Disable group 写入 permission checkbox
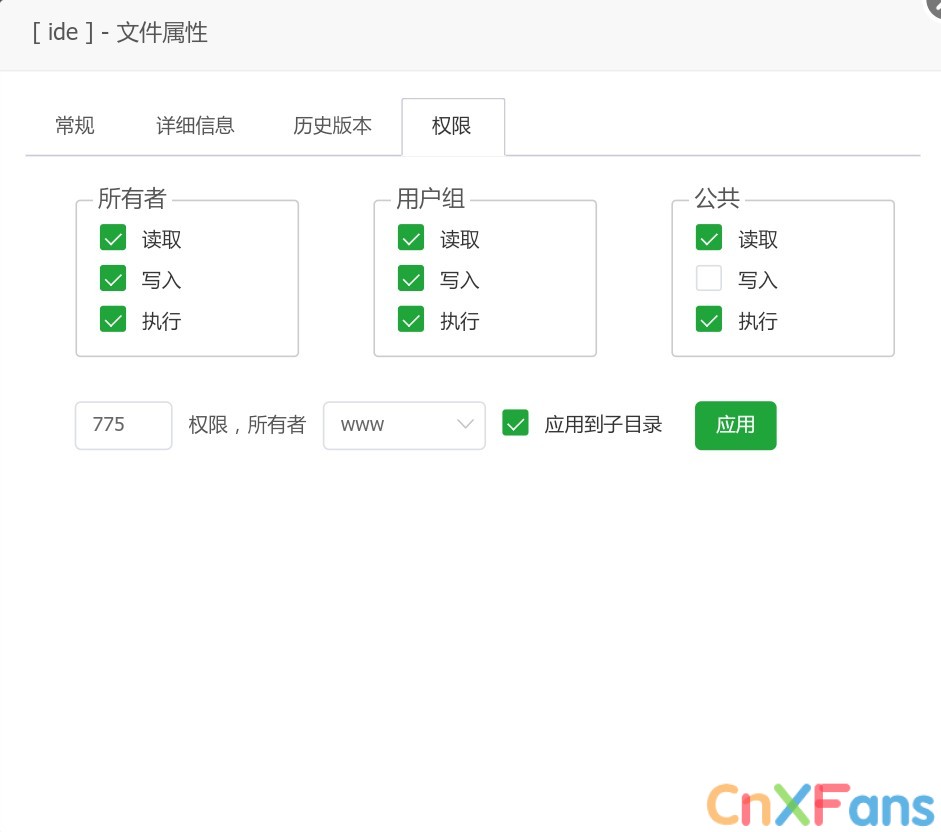The height and width of the screenshot is (832, 941). pyautogui.click(x=411, y=279)
